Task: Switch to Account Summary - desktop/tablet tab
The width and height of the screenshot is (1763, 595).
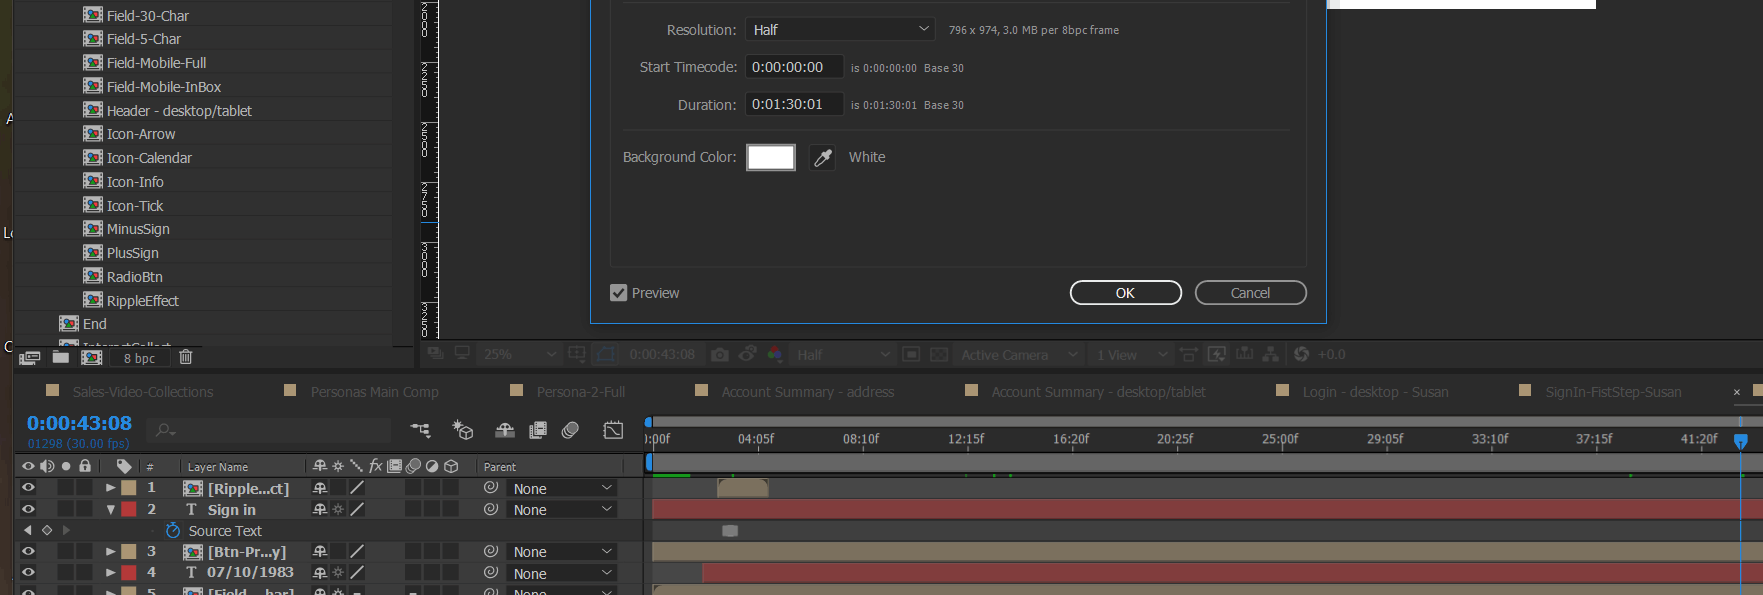Action: (x=1098, y=392)
